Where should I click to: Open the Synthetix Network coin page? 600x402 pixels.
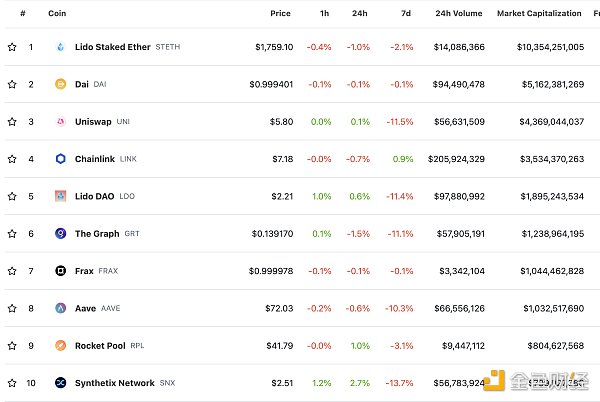point(114,383)
